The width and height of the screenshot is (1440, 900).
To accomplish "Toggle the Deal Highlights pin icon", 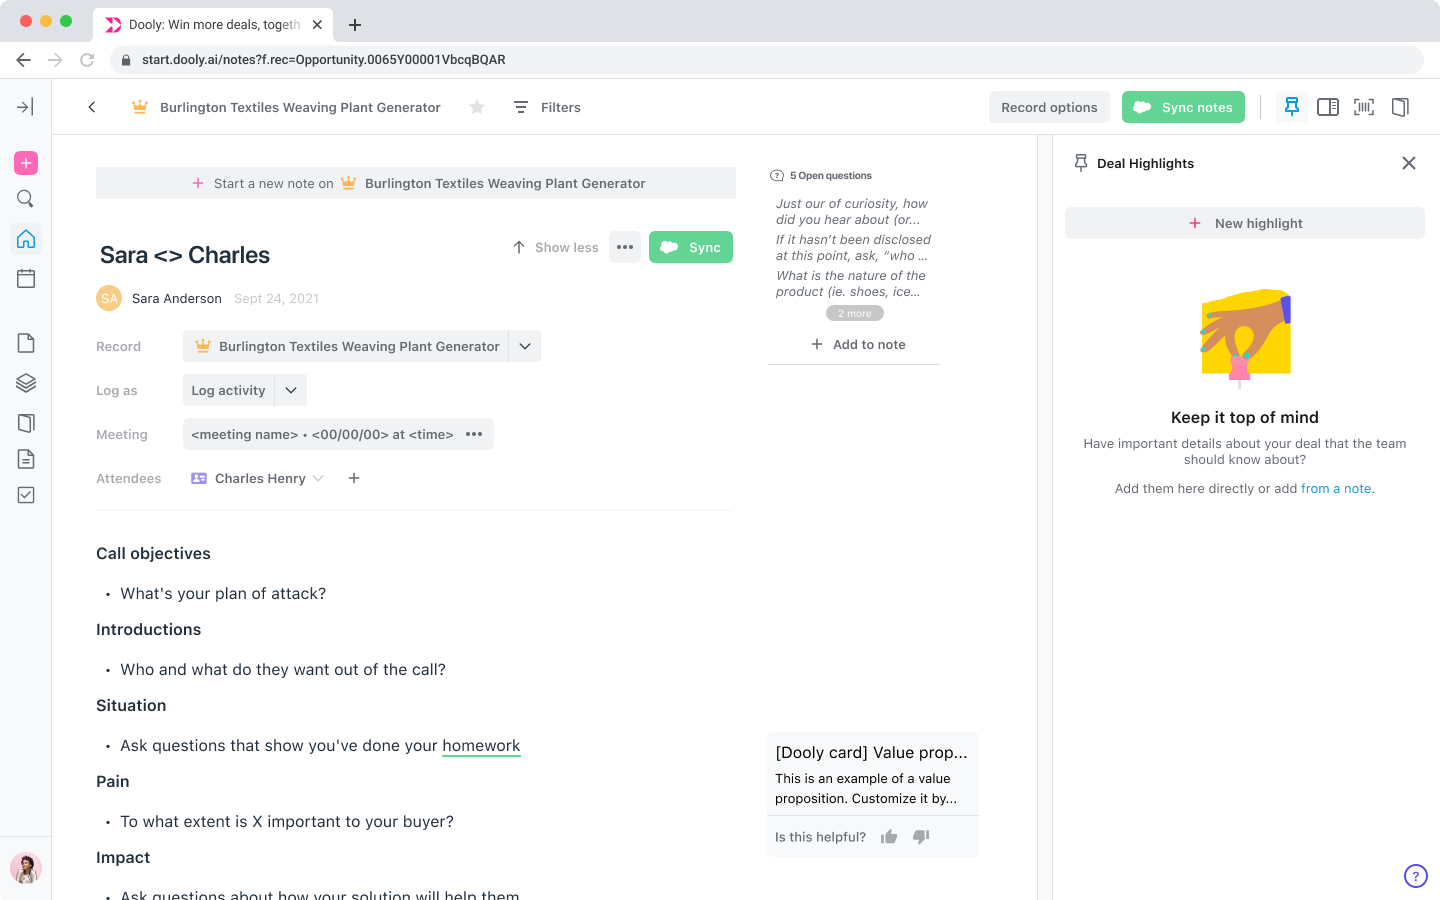I will tap(1292, 107).
